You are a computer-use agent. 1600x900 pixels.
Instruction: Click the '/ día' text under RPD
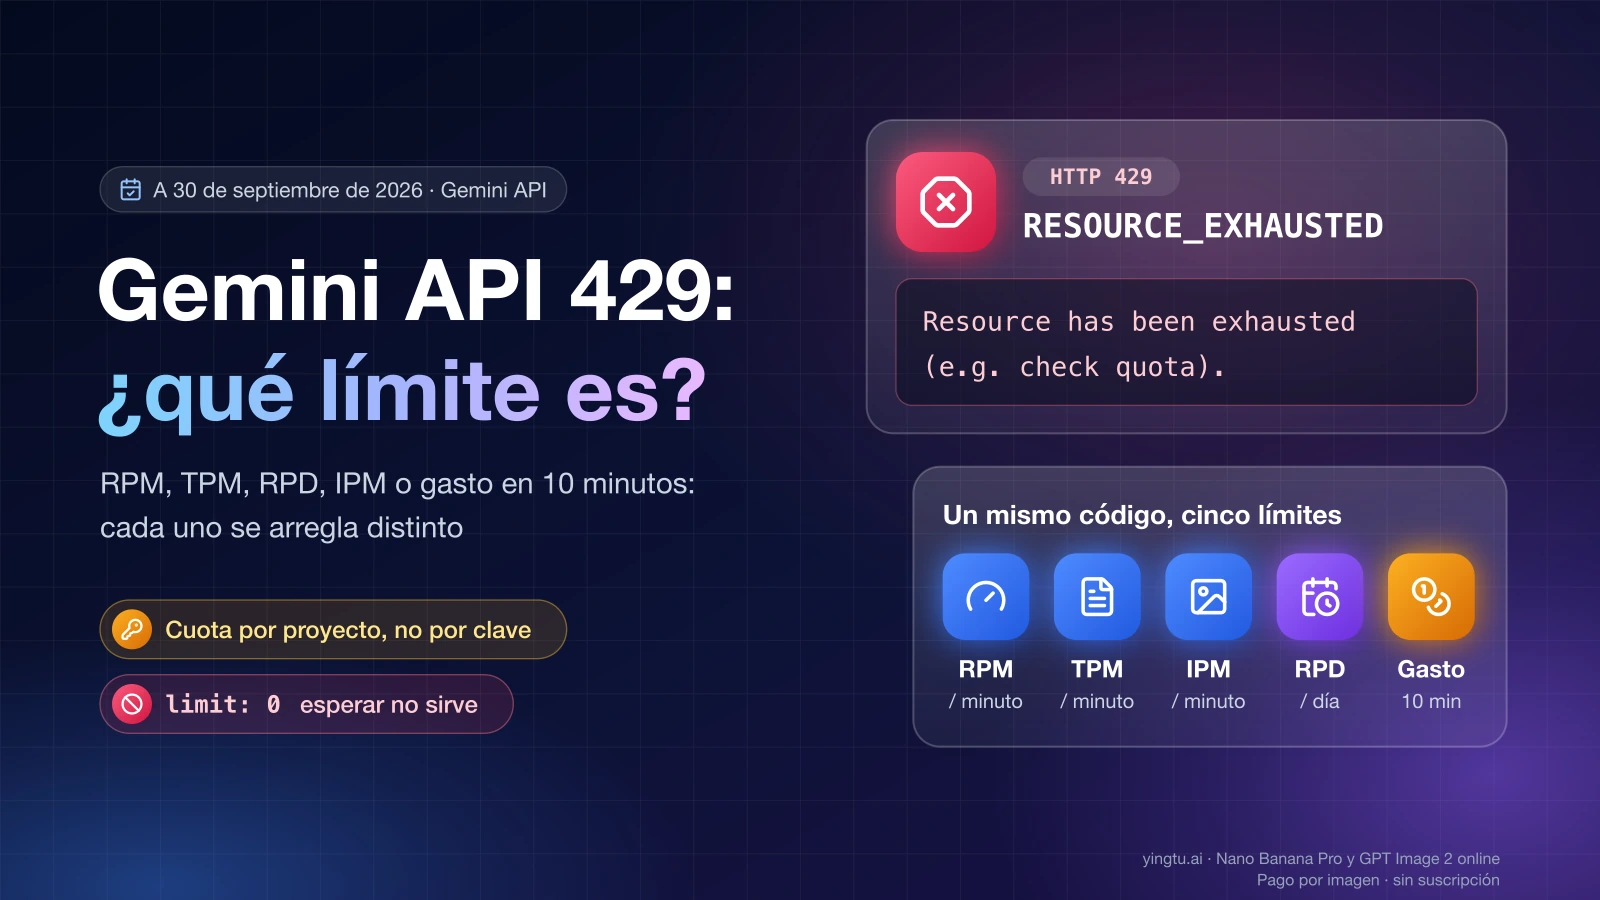pyautogui.click(x=1320, y=701)
